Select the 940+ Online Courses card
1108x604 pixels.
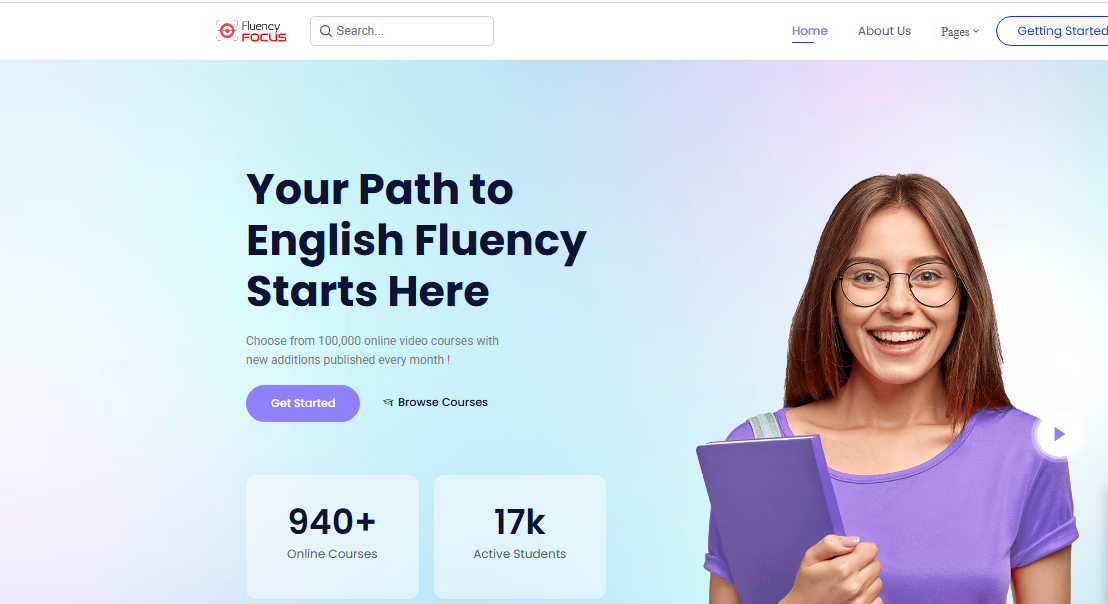[332, 537]
